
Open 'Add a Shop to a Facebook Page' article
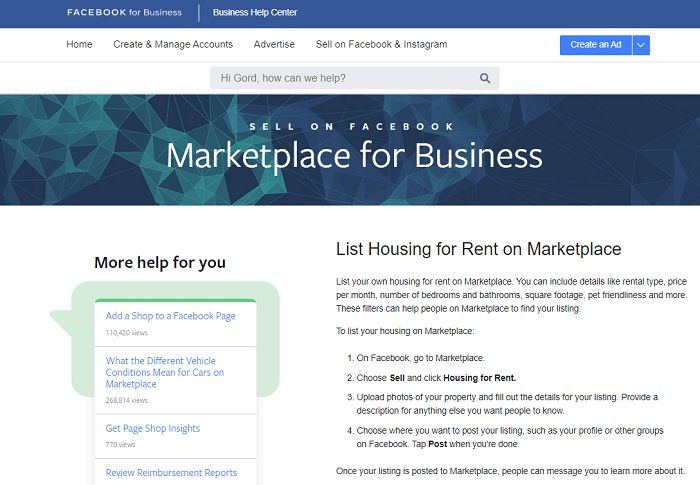(x=171, y=316)
